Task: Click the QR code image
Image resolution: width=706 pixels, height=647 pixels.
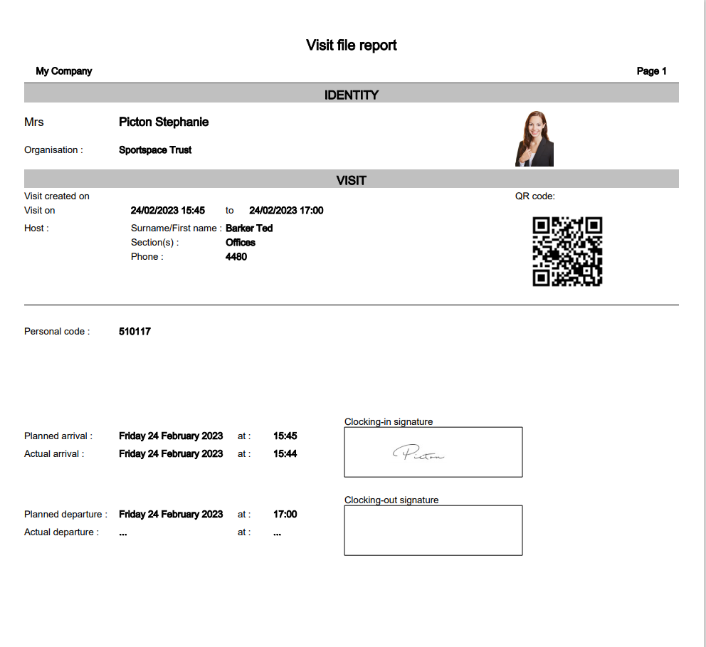Action: tap(567, 251)
